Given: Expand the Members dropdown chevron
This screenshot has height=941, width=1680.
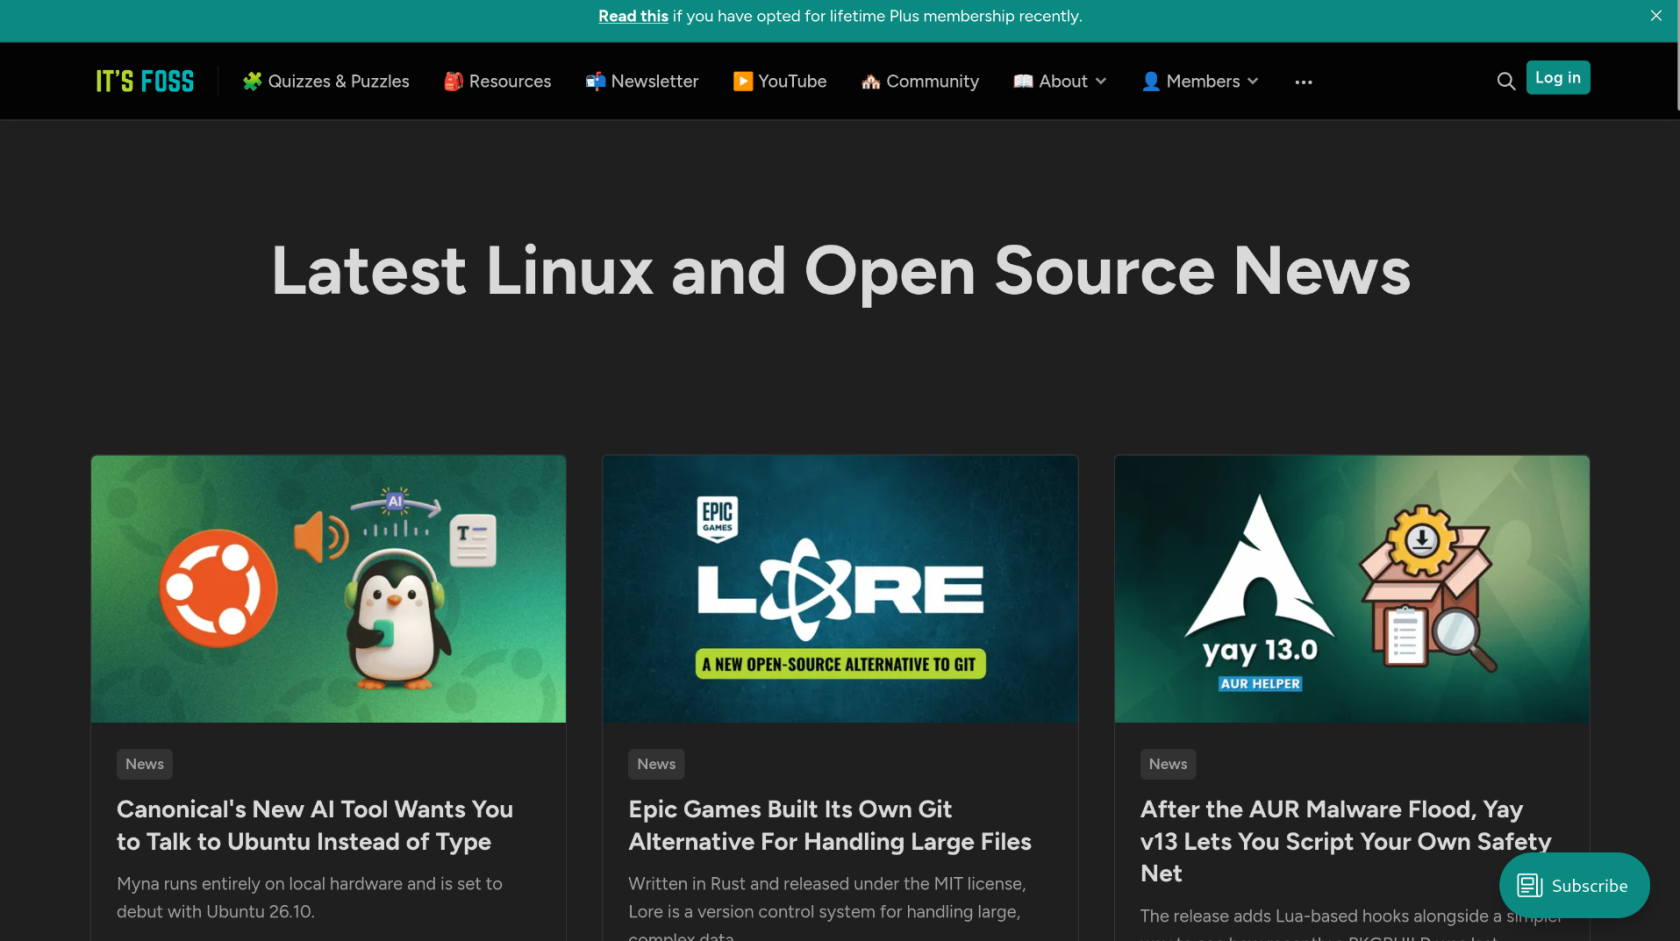Looking at the screenshot, I should coord(1252,81).
